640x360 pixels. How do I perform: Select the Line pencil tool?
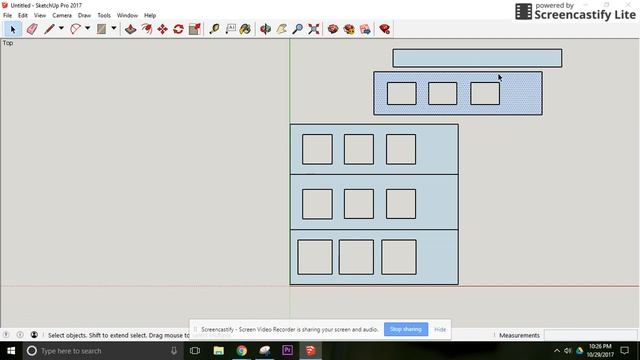point(49,29)
